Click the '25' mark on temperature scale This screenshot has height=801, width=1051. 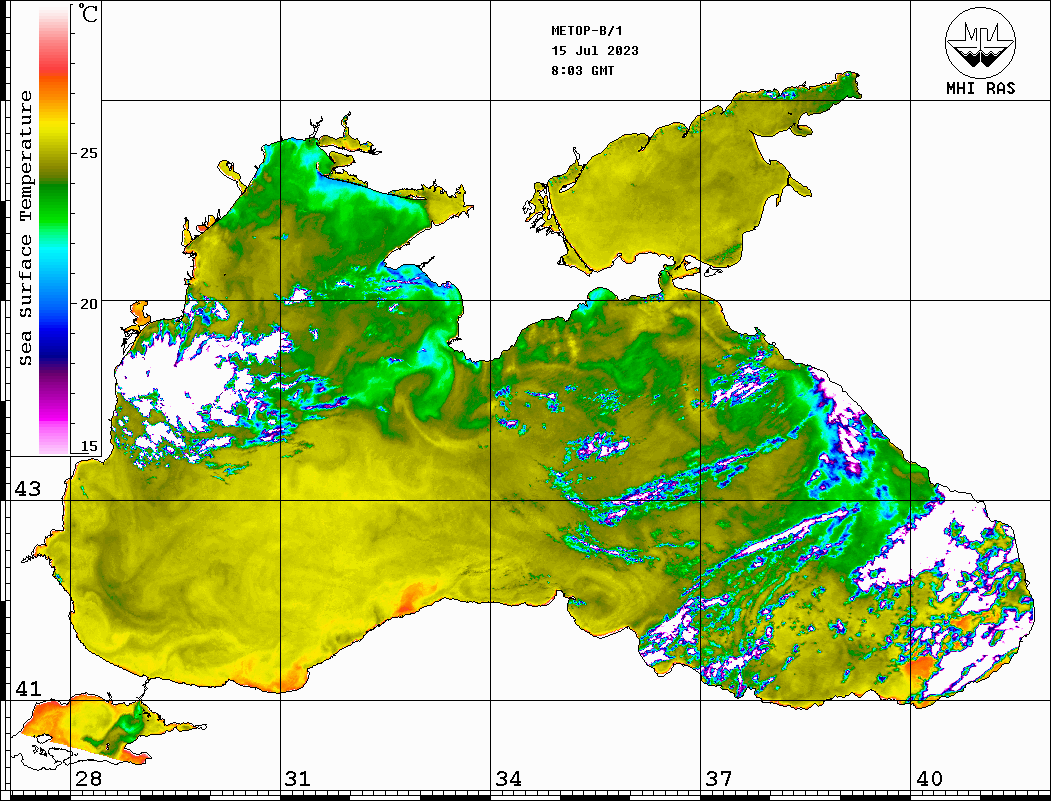(x=88, y=153)
